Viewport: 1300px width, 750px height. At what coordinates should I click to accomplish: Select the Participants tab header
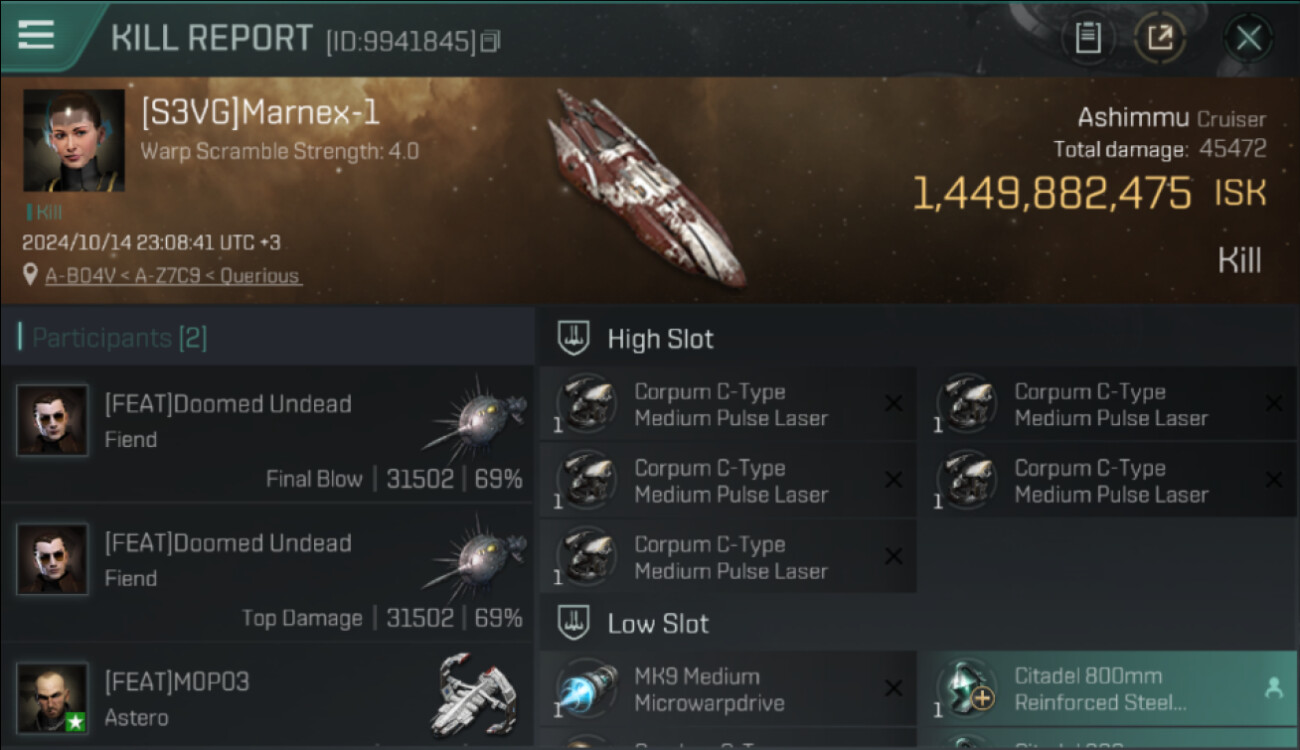tap(119, 338)
